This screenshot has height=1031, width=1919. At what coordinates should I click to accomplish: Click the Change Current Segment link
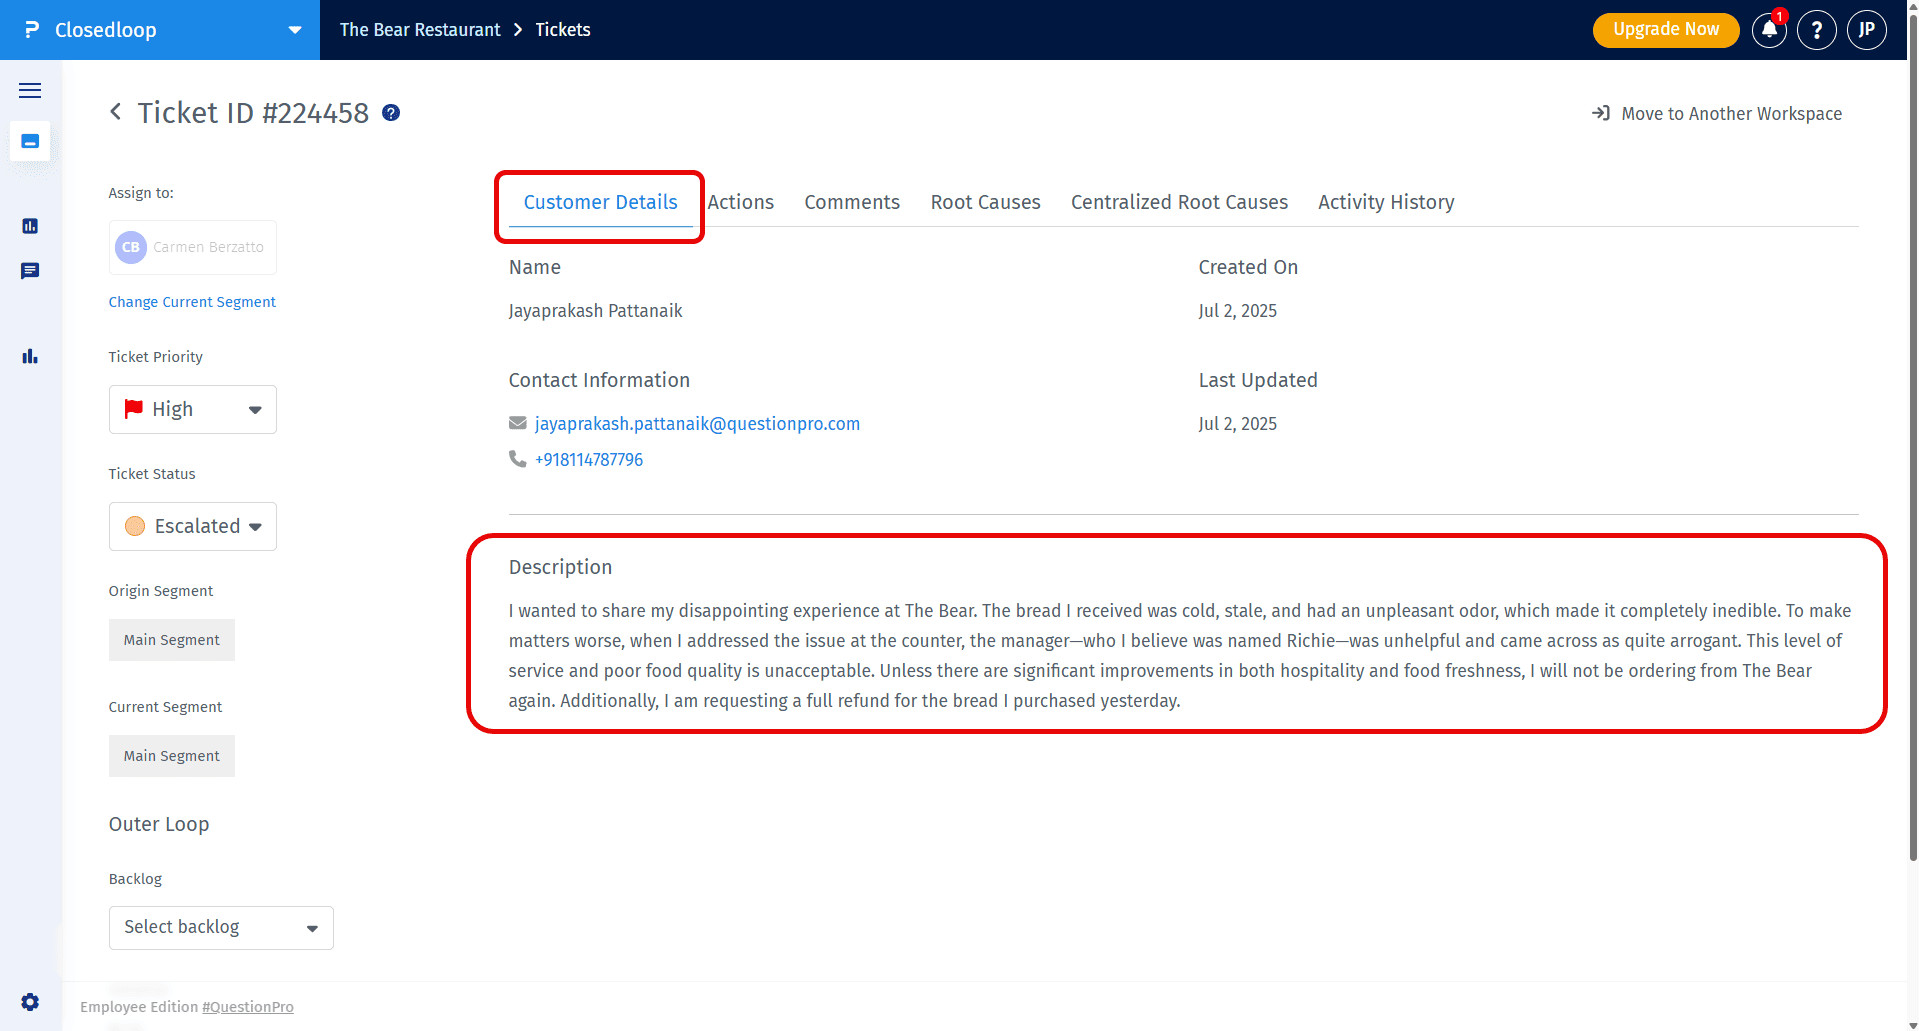point(192,302)
